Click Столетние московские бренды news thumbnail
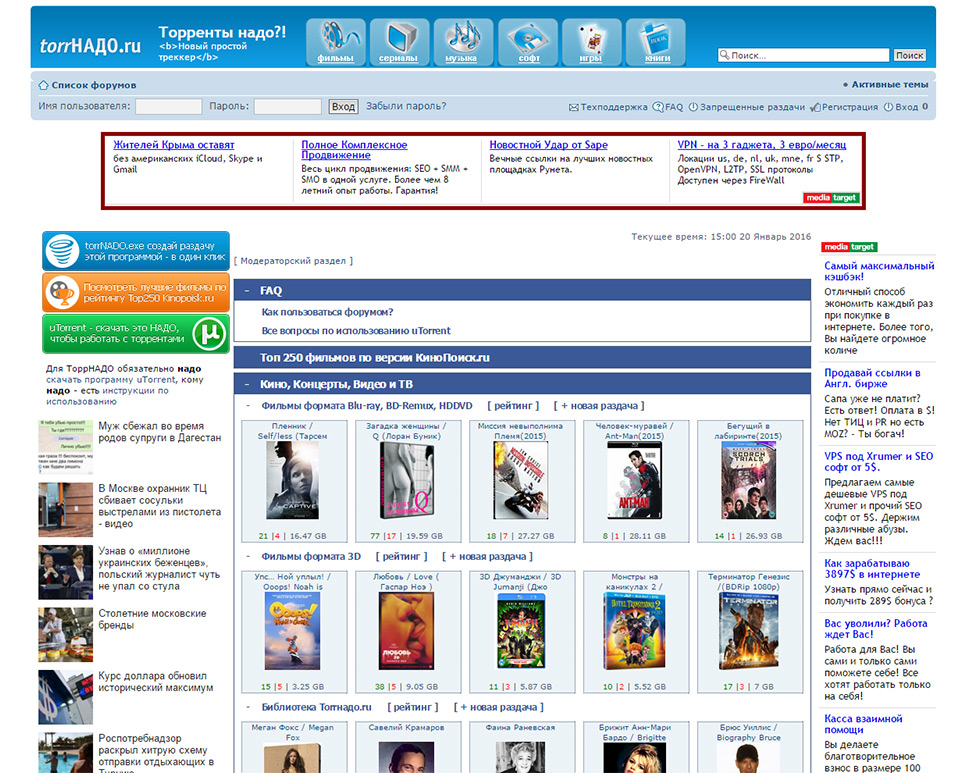 tap(65, 634)
